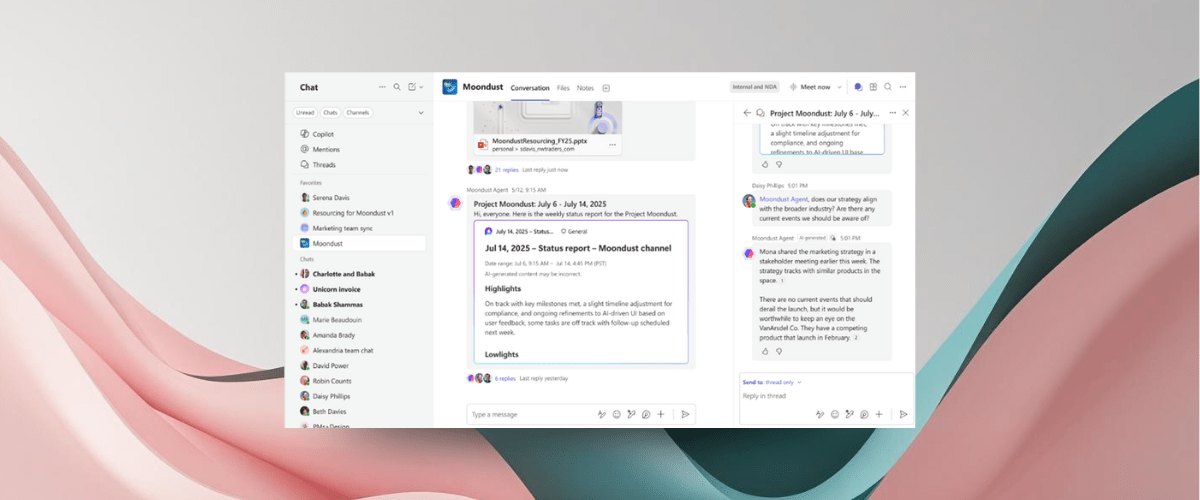Thumbs down the Moondust Agent strategy reply
Image resolution: width=1200 pixels, height=500 pixels.
[779, 351]
